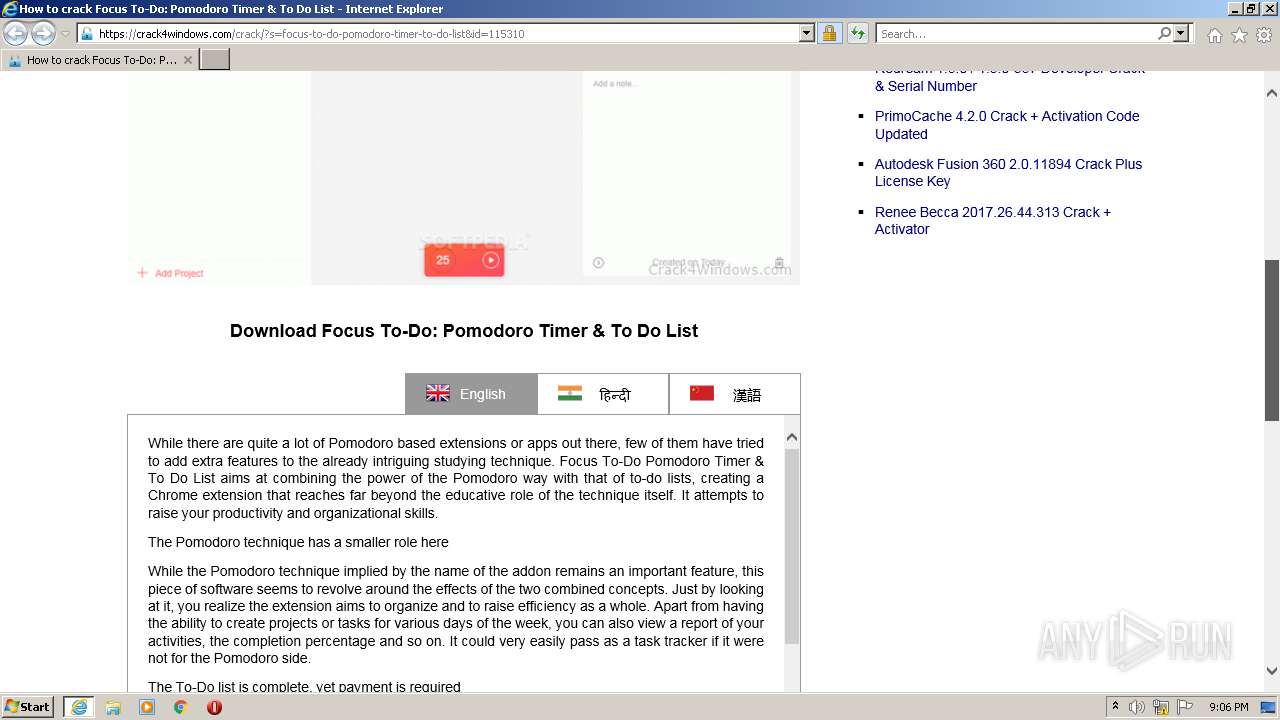This screenshot has height=720, width=1280.
Task: Click the refresh page icon
Action: [857, 33]
